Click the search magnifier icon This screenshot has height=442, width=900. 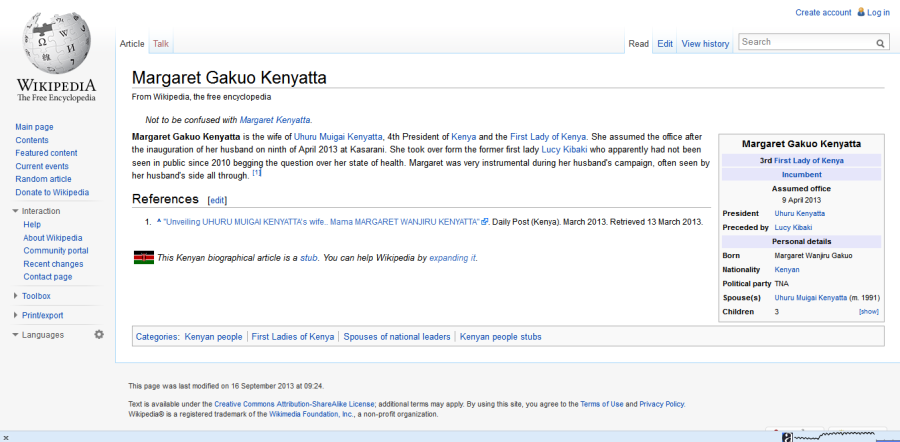(880, 43)
